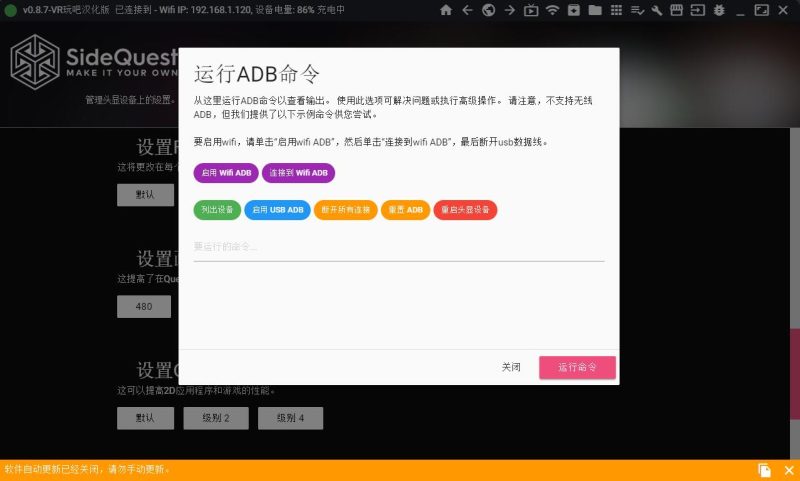Click the back arrow in top toolbar
This screenshot has height=481, width=800.
(467, 10)
